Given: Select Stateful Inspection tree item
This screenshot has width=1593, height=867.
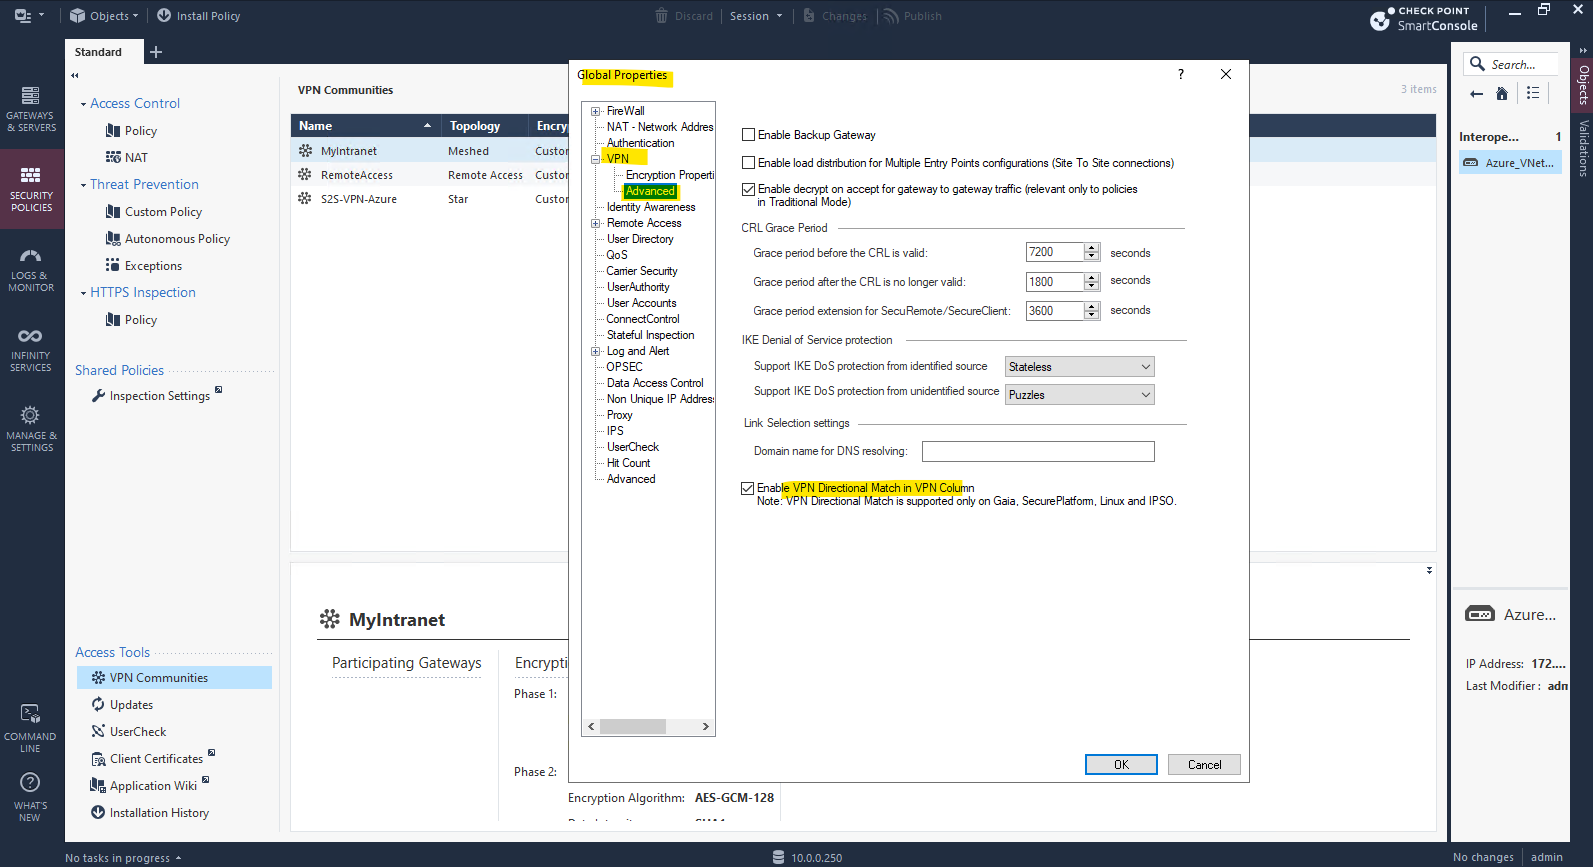Looking at the screenshot, I should tap(650, 335).
